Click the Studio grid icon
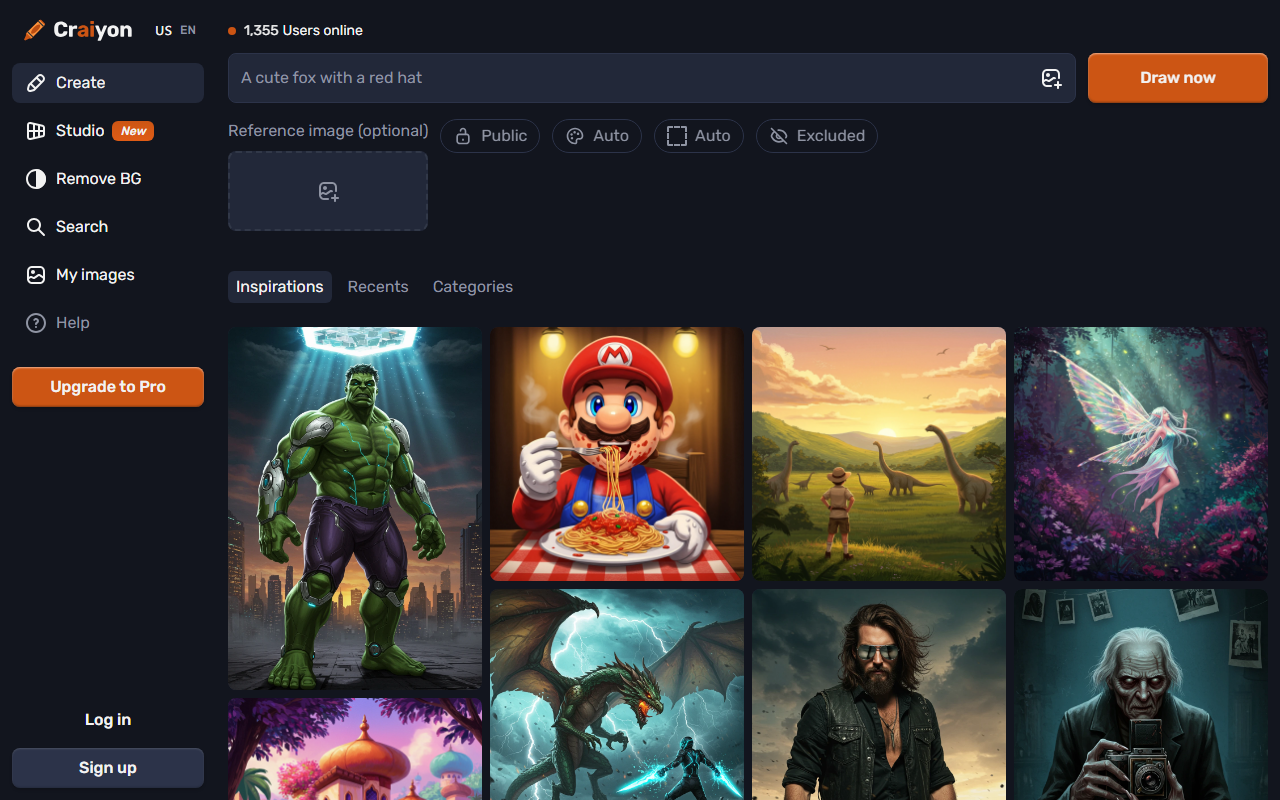 [x=36, y=131]
